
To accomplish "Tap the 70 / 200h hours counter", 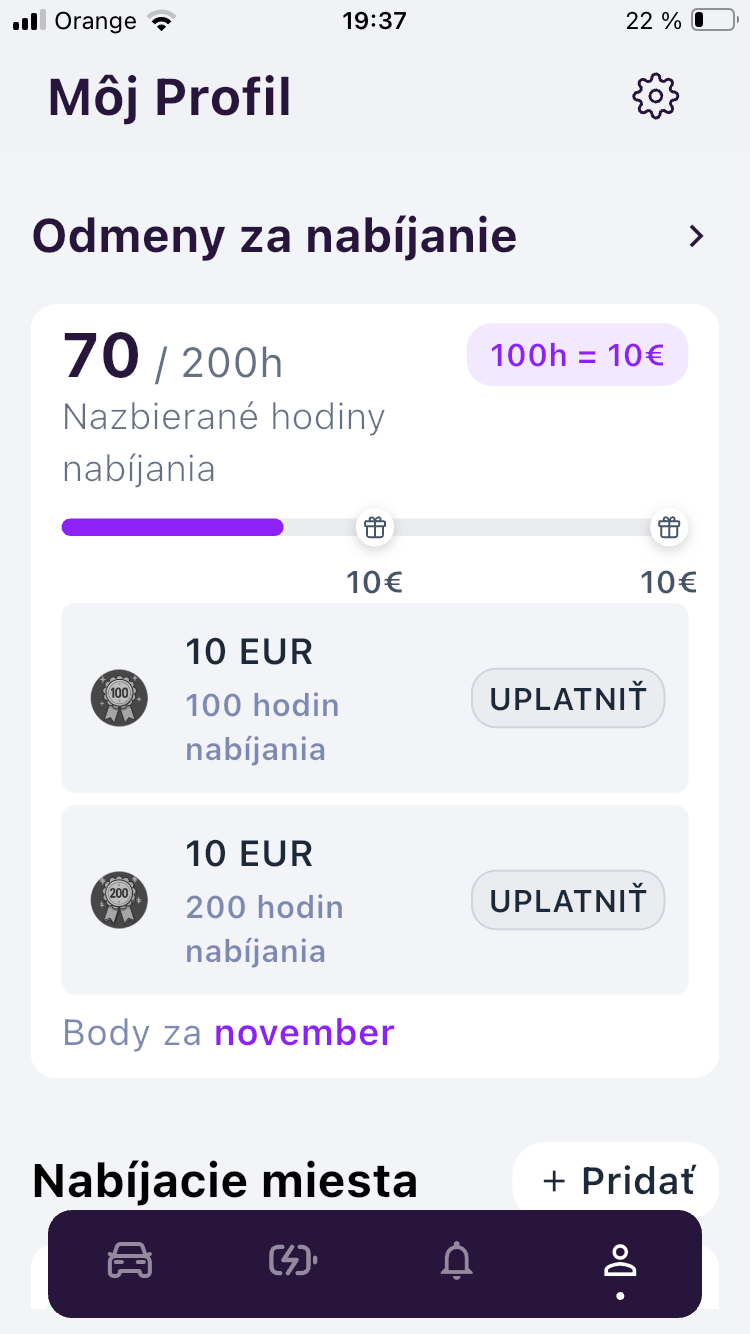I will point(173,358).
